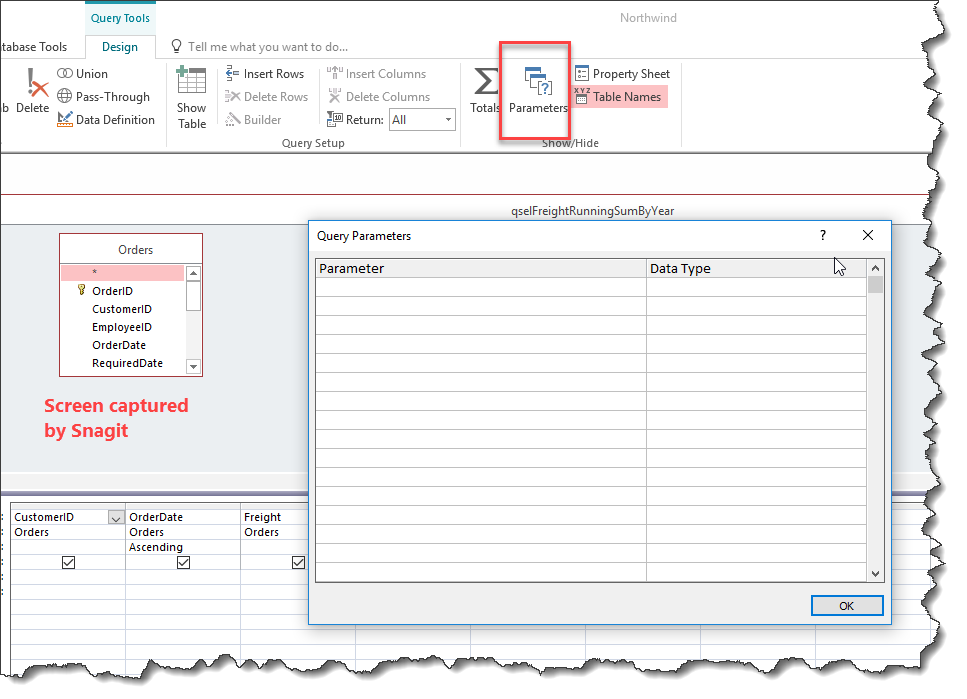Image resolution: width=967 pixels, height=699 pixels.
Task: Select the Pass-Through query globe icon
Action: point(65,96)
